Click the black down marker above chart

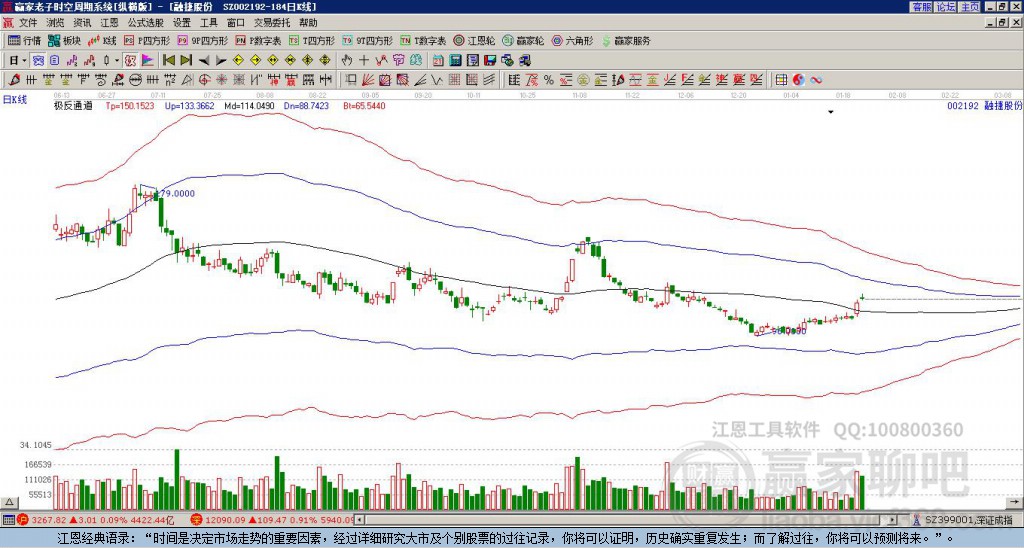coord(831,112)
